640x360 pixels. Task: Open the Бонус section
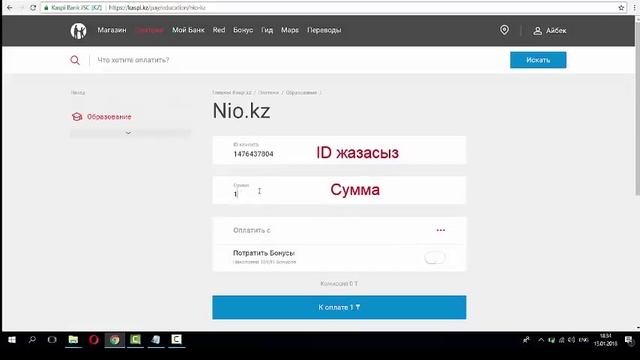[x=243, y=30]
